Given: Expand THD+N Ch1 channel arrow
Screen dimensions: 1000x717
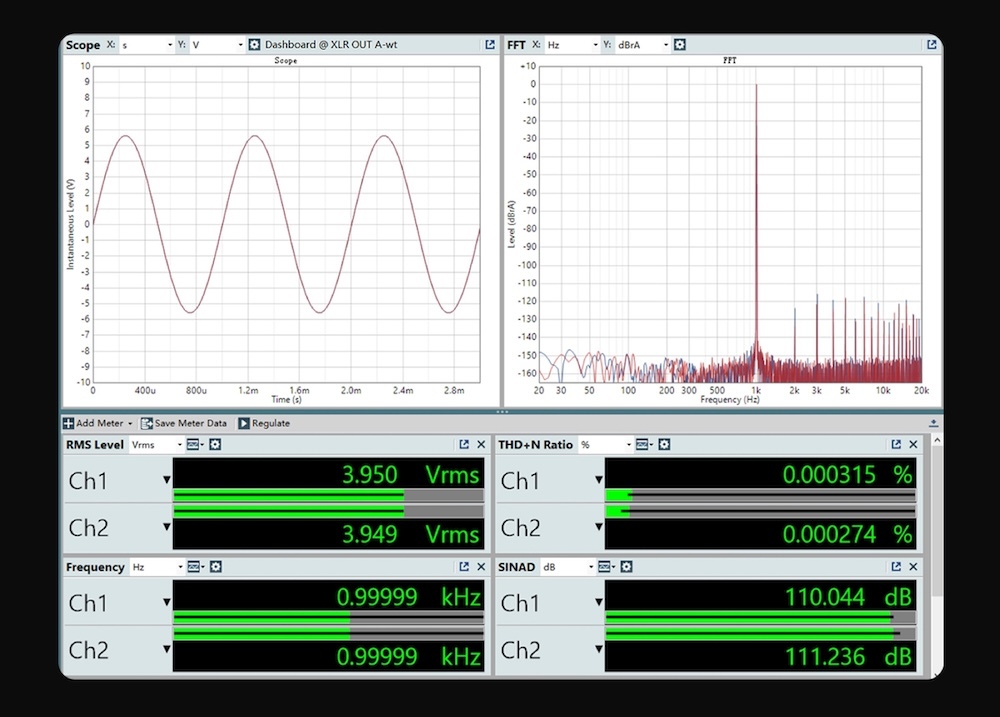Looking at the screenshot, I should coord(599,480).
